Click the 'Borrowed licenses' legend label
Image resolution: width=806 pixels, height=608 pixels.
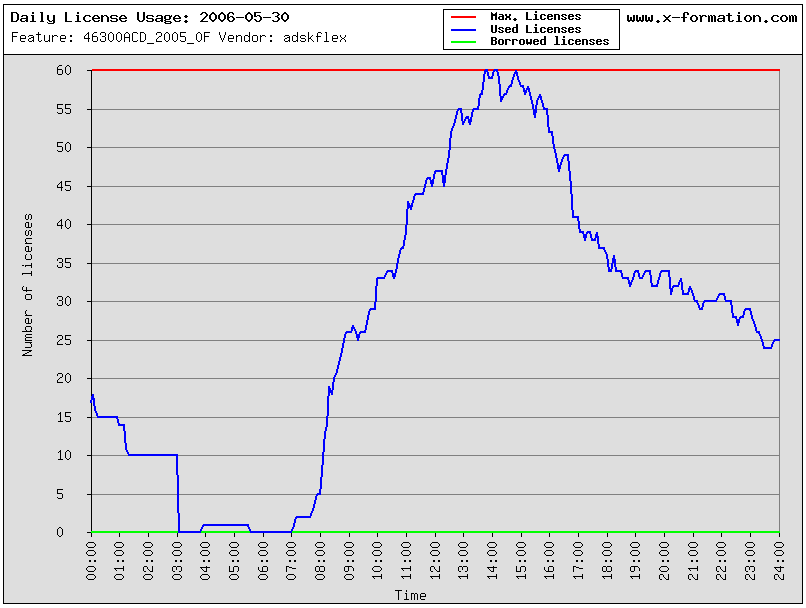click(x=549, y=41)
